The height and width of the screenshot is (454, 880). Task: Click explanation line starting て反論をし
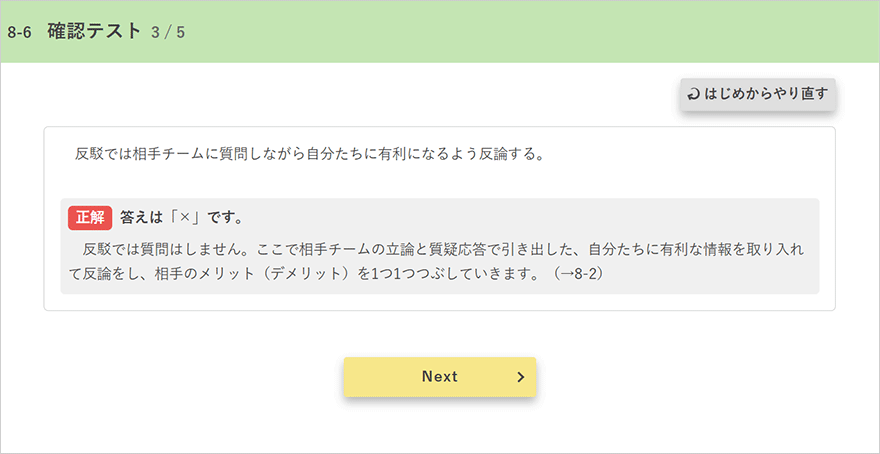[x=337, y=275]
